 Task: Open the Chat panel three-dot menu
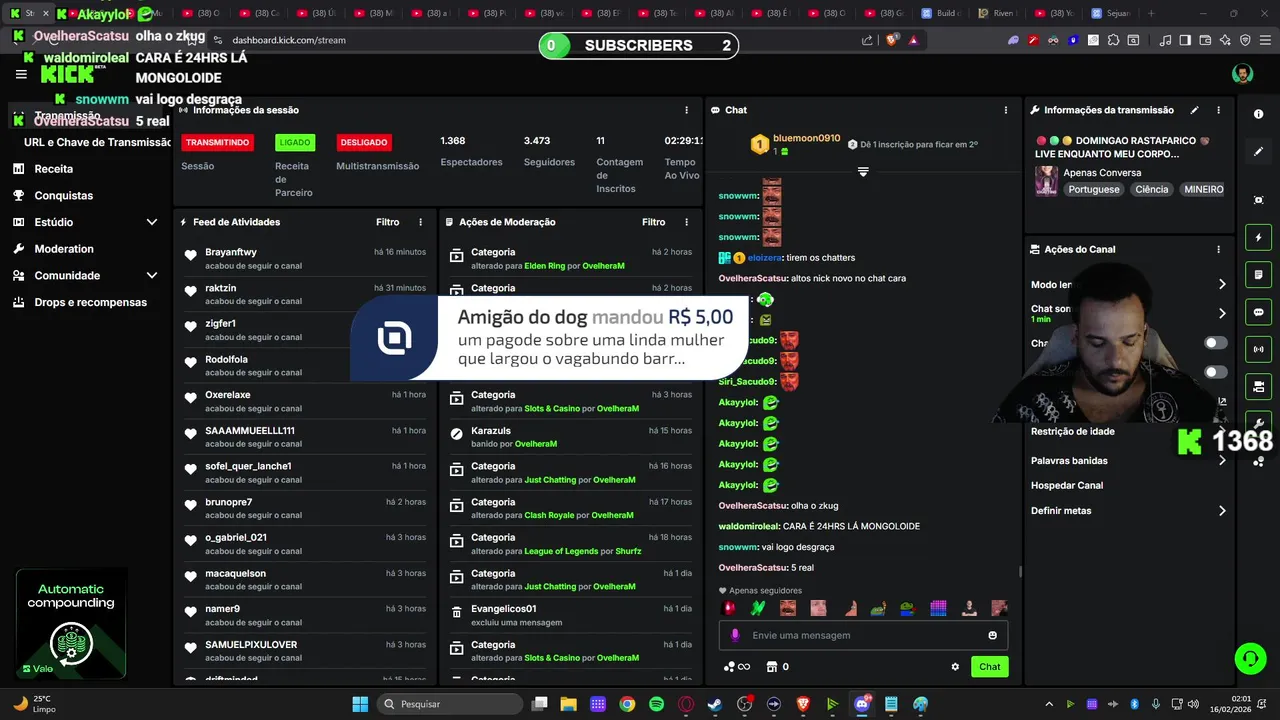(1006, 110)
